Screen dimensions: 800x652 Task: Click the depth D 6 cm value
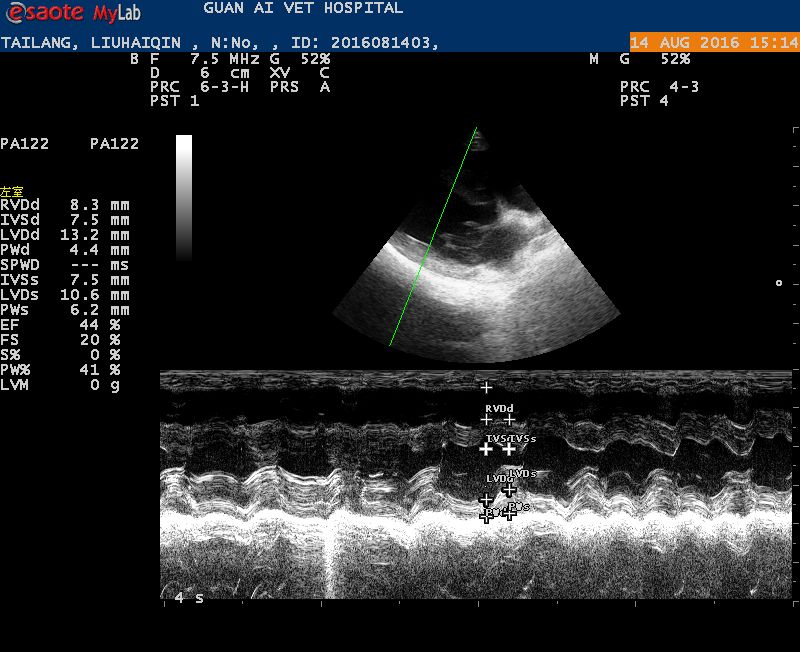199,73
